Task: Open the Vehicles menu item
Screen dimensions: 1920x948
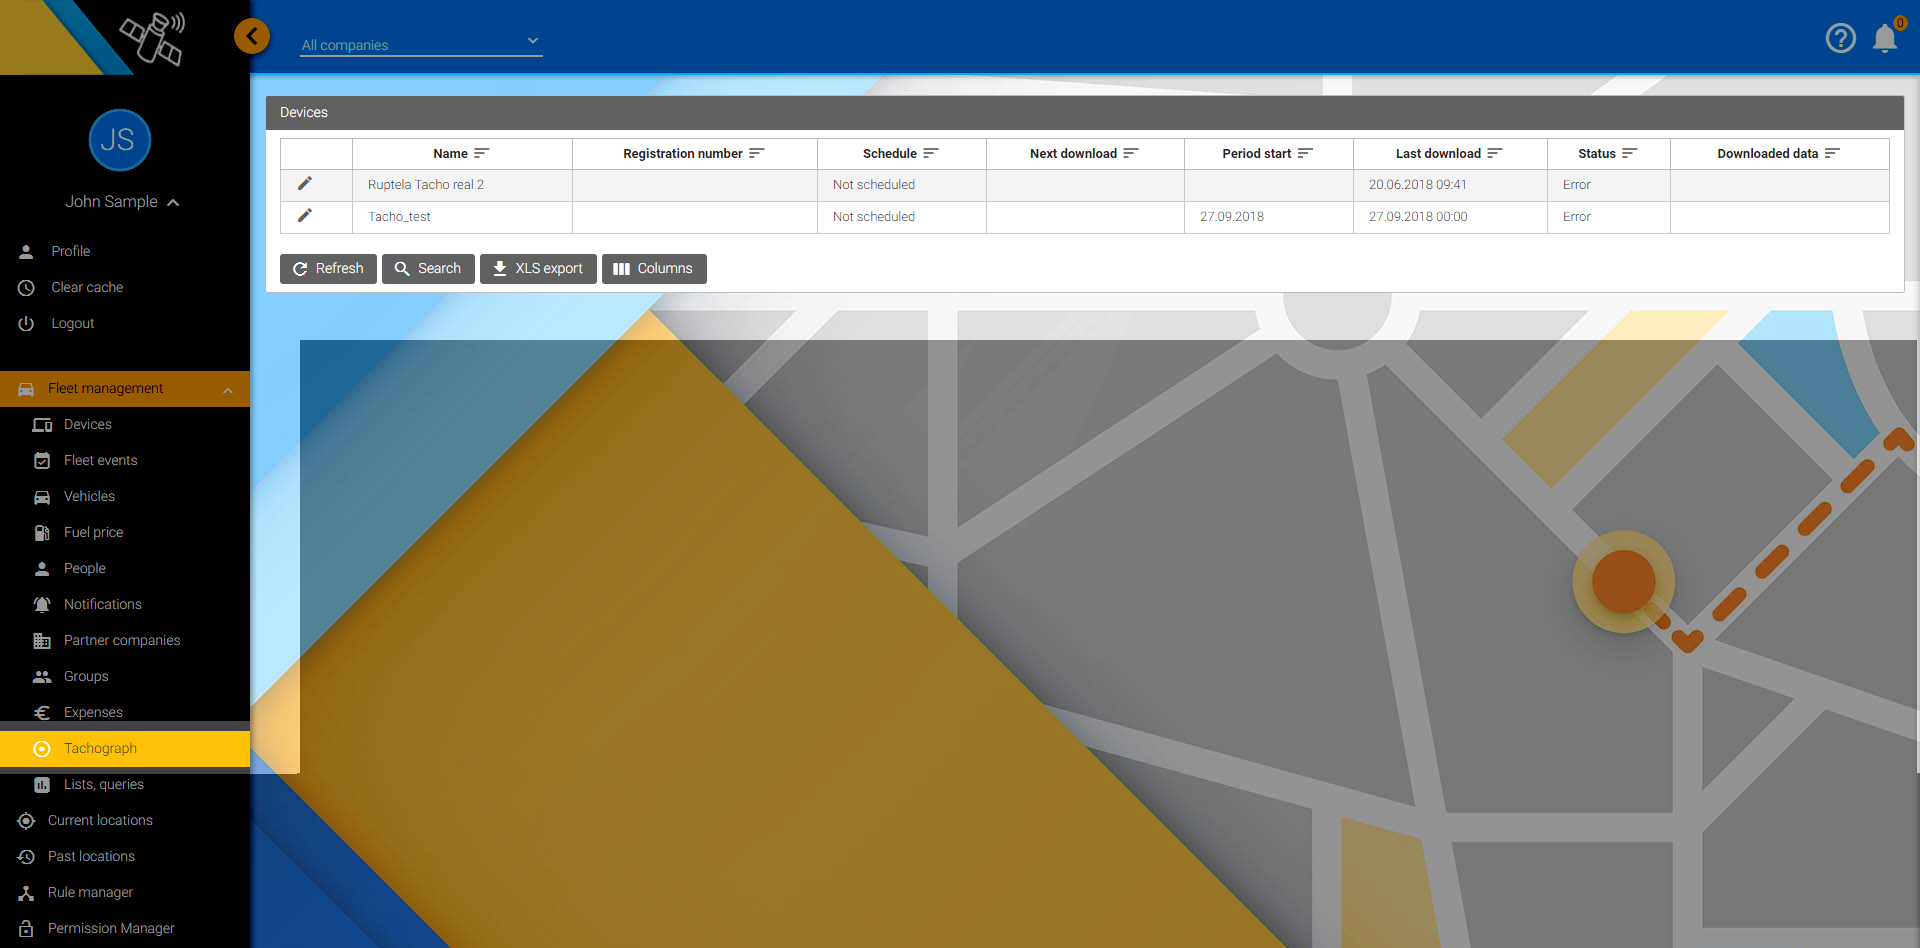Action: [x=89, y=496]
